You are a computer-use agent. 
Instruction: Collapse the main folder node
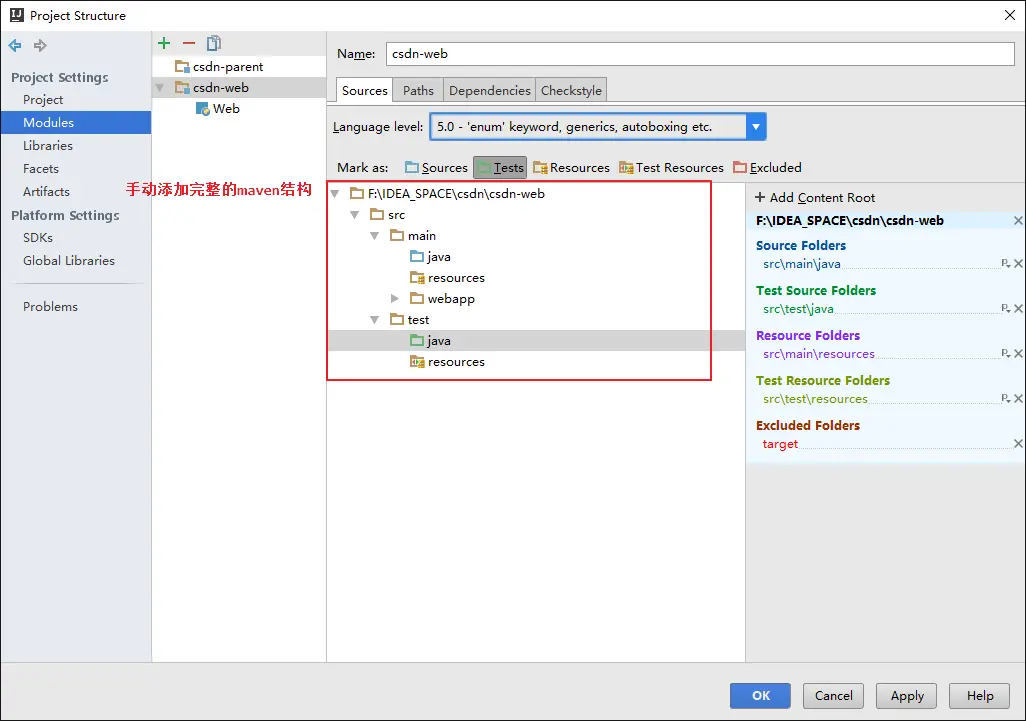click(x=374, y=236)
